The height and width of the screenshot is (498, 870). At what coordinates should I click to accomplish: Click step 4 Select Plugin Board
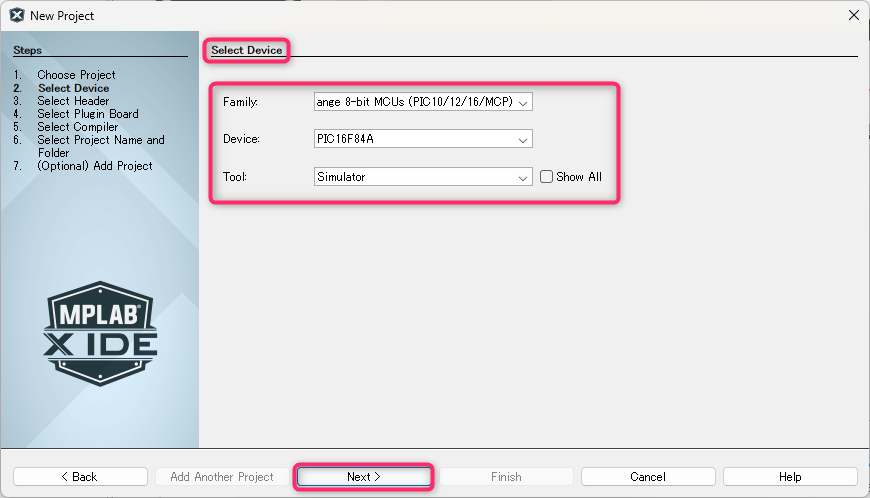pyautogui.click(x=88, y=114)
